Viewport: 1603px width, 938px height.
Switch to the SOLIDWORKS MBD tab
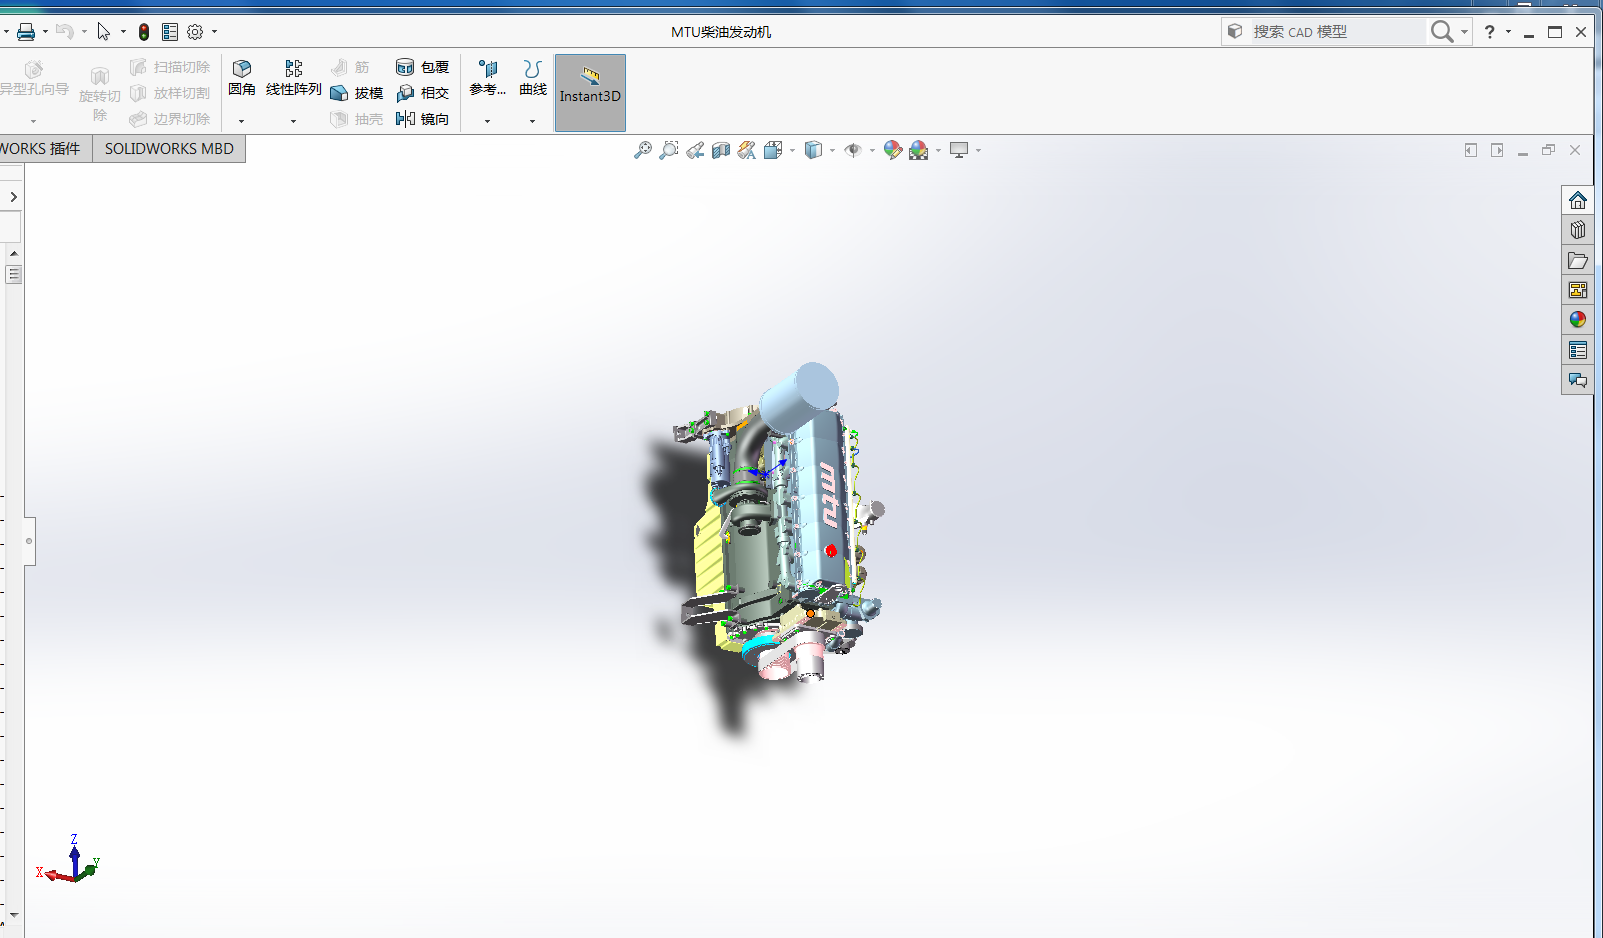(169, 148)
